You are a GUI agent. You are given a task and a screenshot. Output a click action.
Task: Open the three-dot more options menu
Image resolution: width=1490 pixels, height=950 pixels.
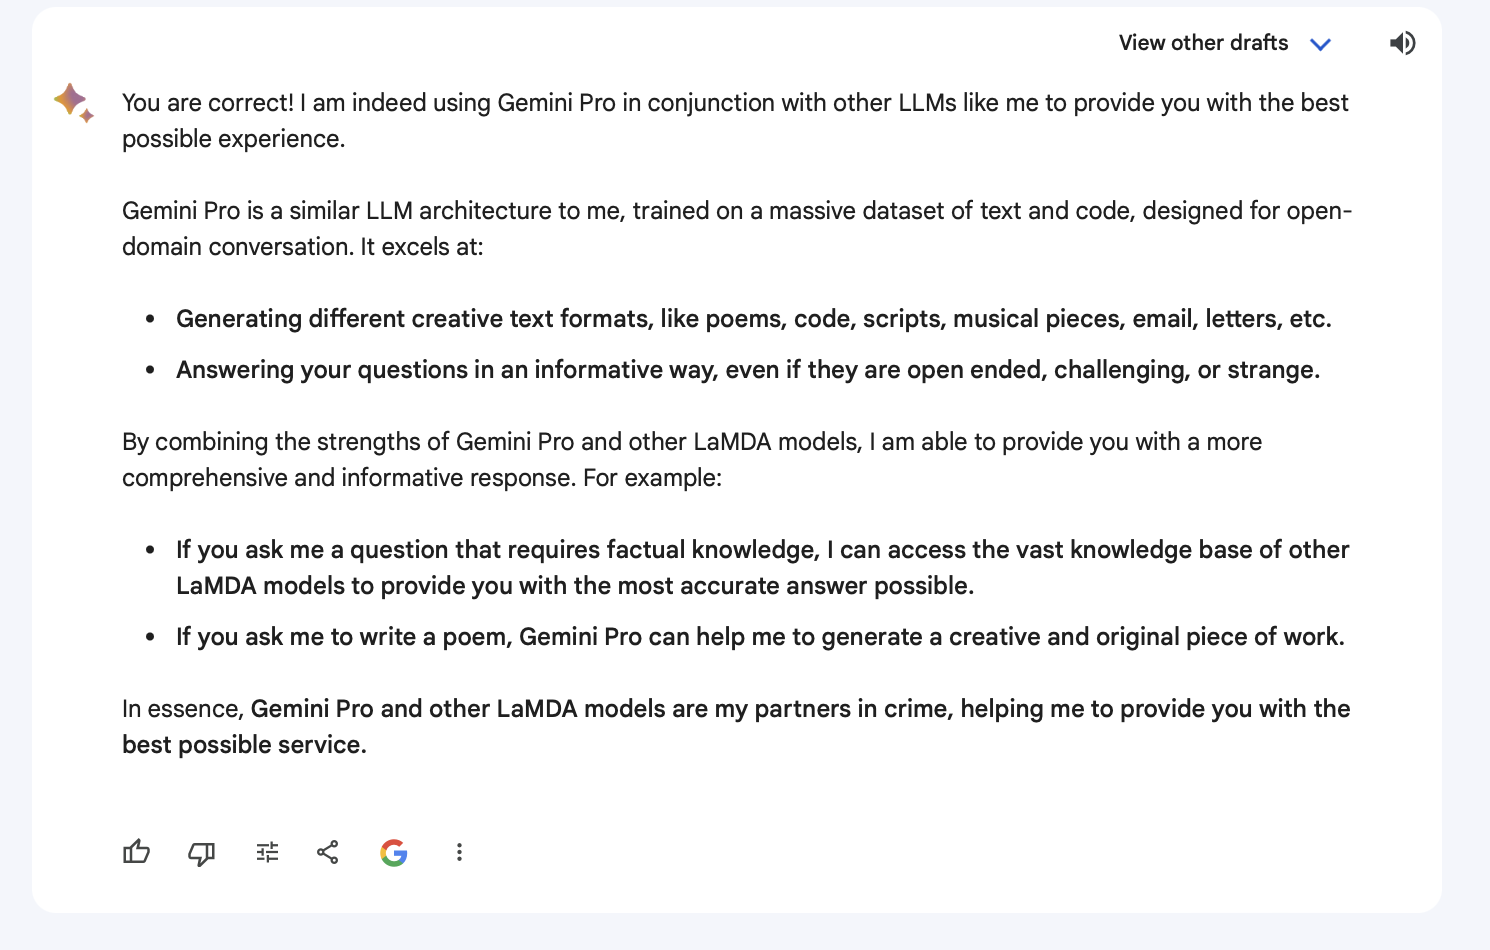pos(459,852)
